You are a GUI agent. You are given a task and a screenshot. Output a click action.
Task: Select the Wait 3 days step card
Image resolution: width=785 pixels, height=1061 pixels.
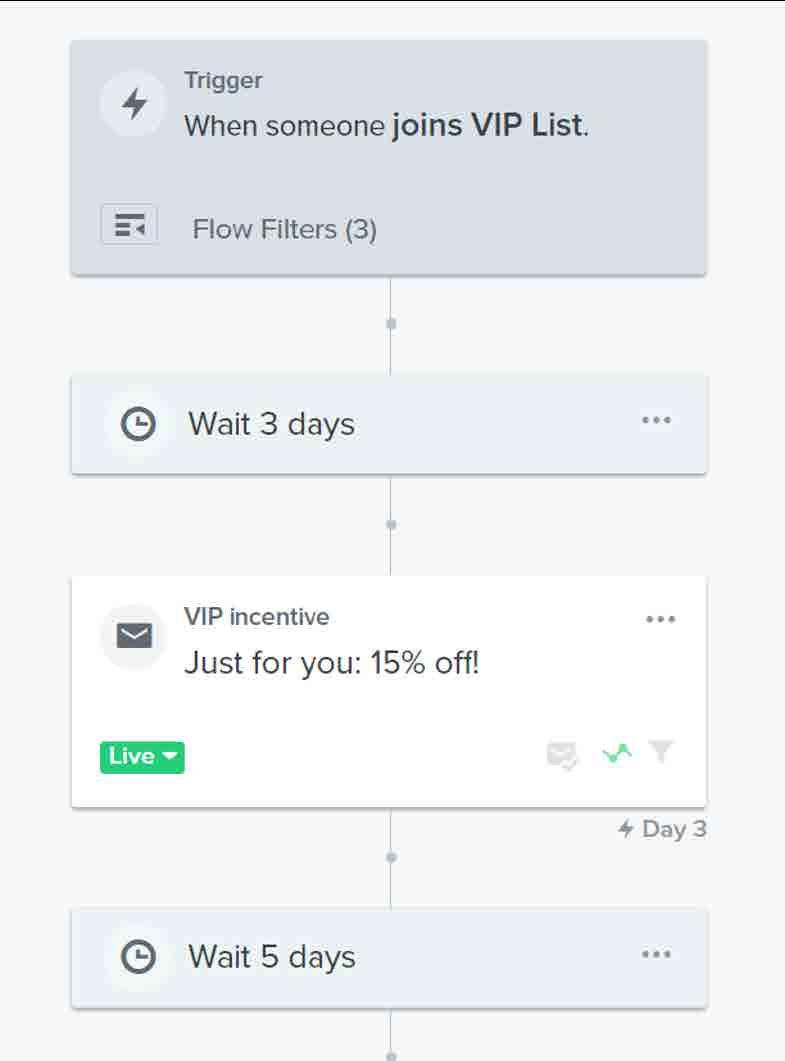tap(389, 424)
